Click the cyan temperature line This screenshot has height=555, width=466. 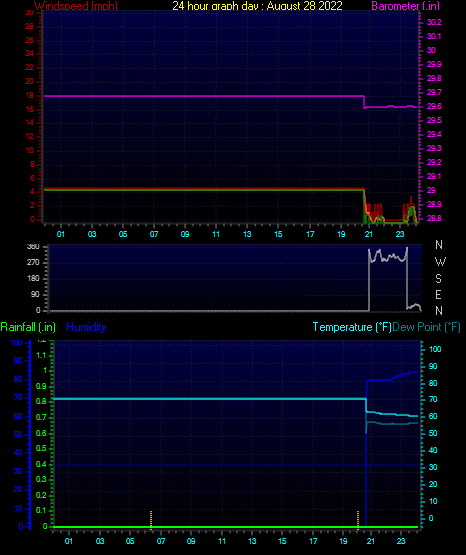(x=209, y=399)
